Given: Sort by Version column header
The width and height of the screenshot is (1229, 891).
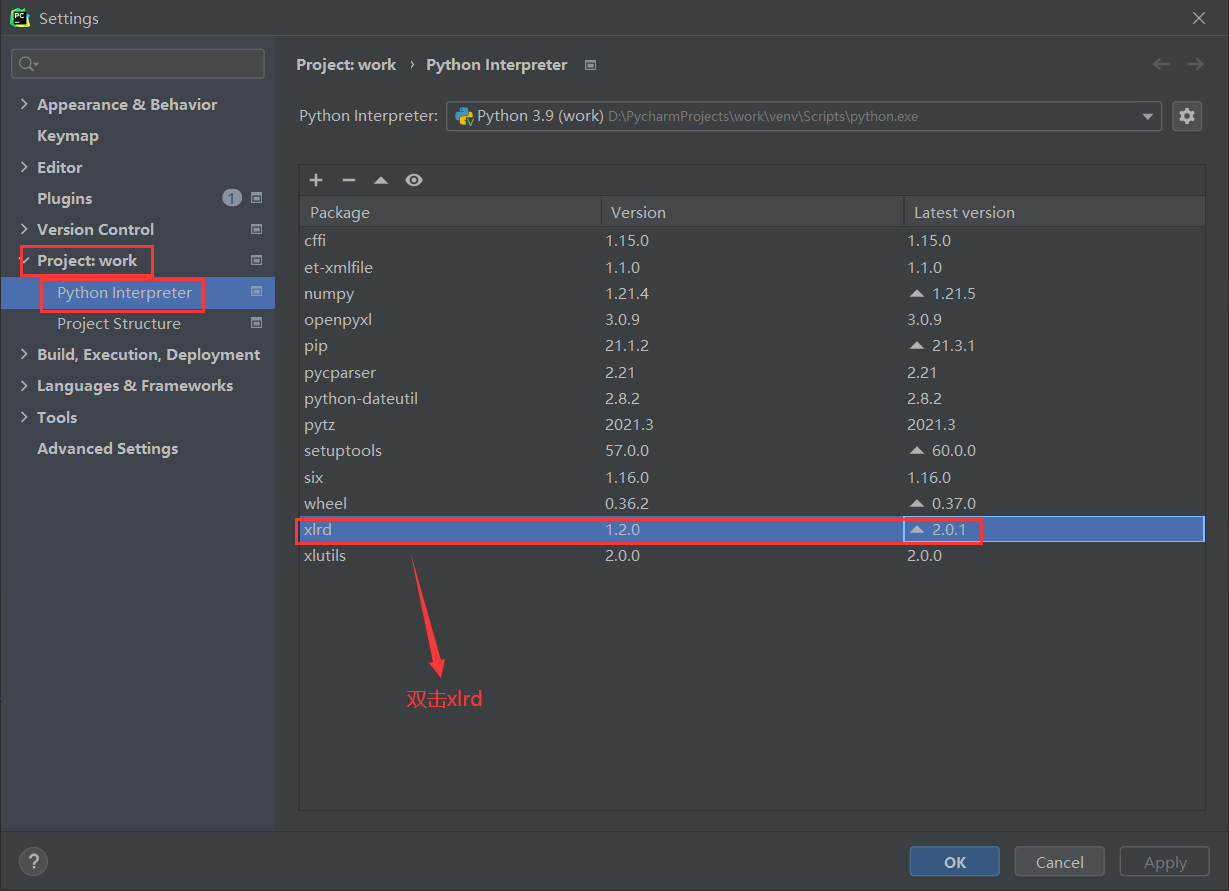Looking at the screenshot, I should 752,212.
